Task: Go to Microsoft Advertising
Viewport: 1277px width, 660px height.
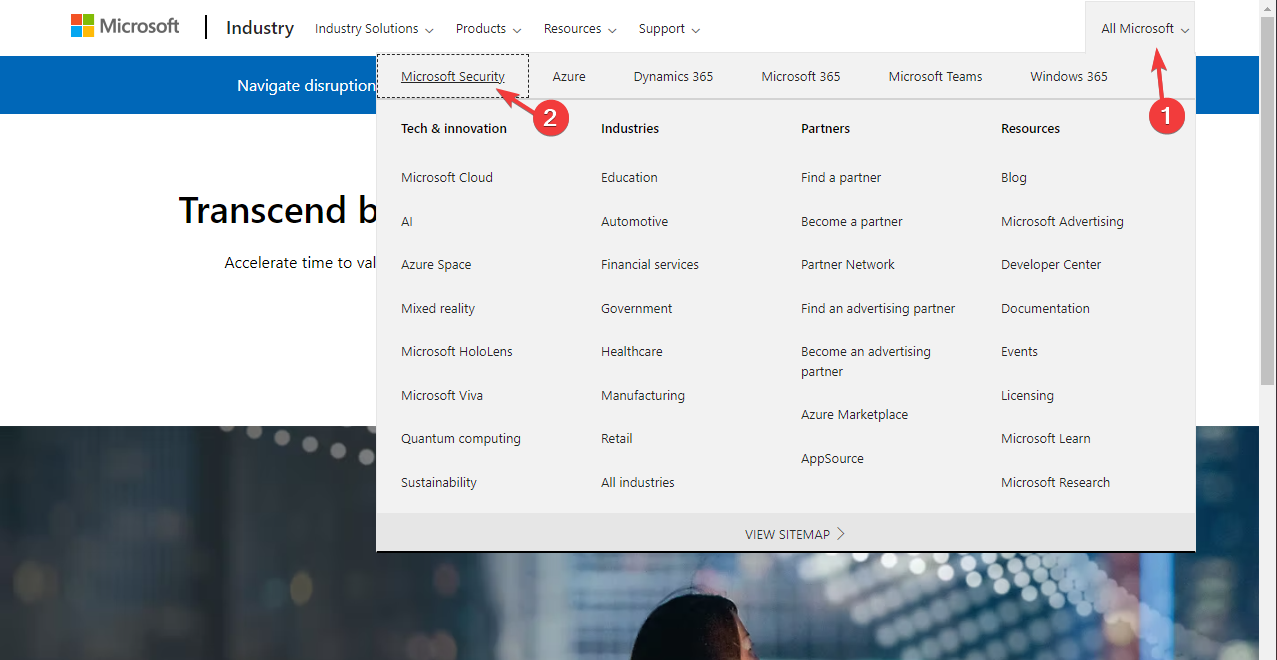Action: [1062, 222]
